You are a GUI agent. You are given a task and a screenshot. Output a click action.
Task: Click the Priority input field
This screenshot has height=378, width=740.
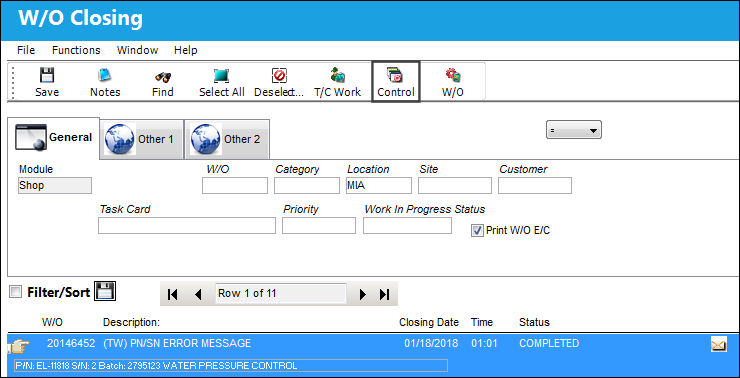click(x=319, y=226)
